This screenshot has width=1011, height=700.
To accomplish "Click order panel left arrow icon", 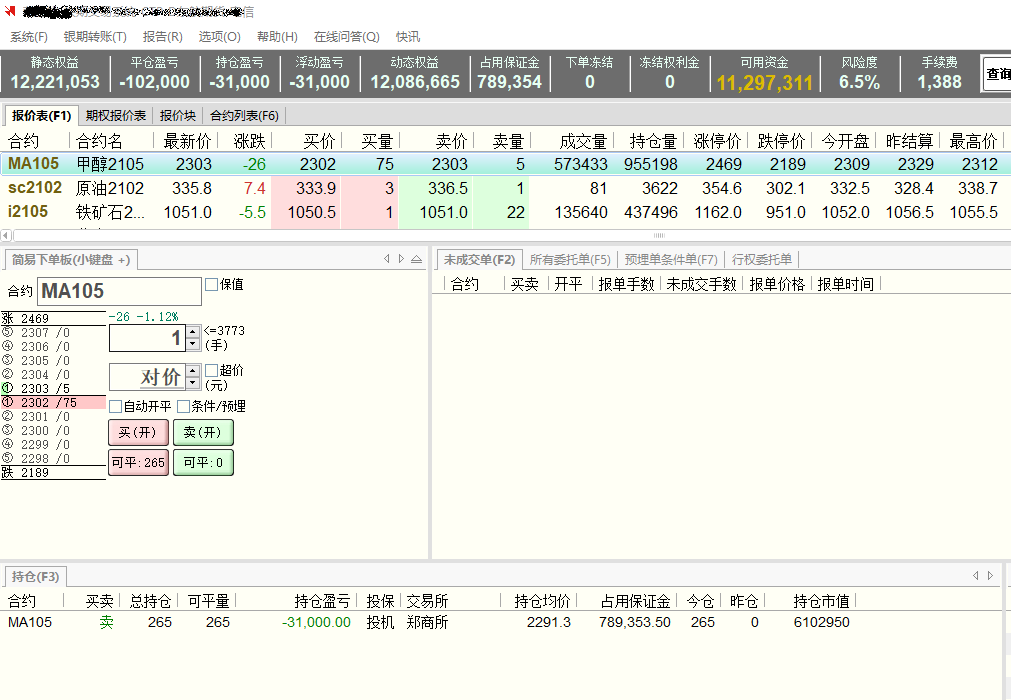I will click(x=387, y=259).
